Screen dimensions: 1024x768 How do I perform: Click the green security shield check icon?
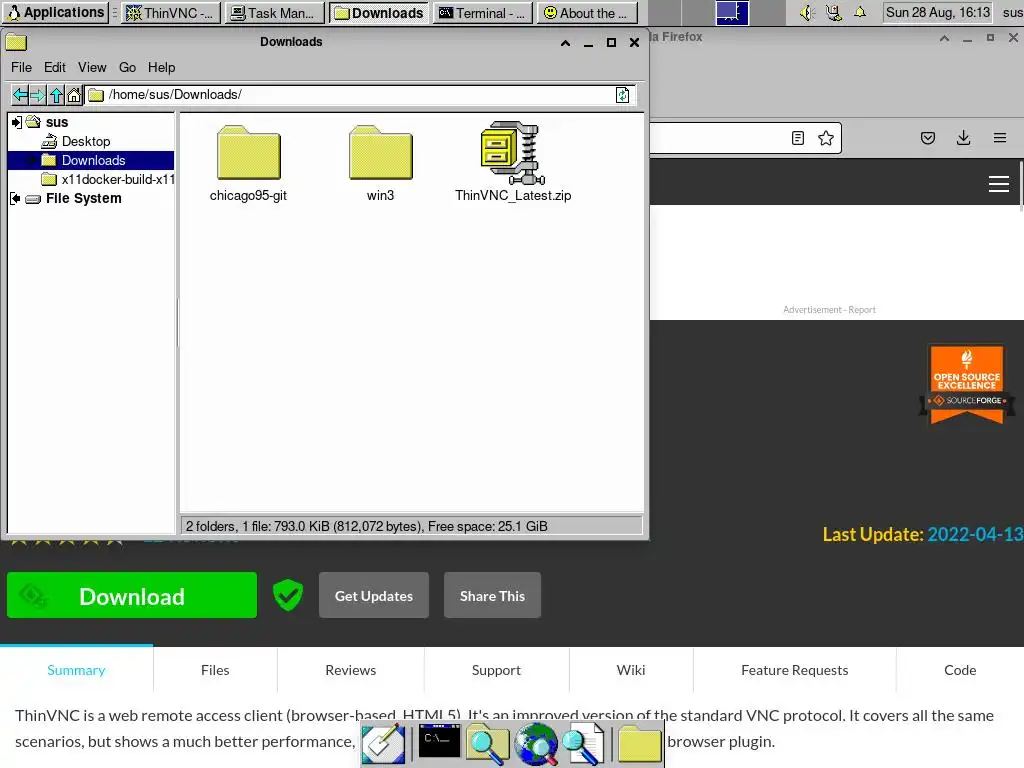click(287, 595)
